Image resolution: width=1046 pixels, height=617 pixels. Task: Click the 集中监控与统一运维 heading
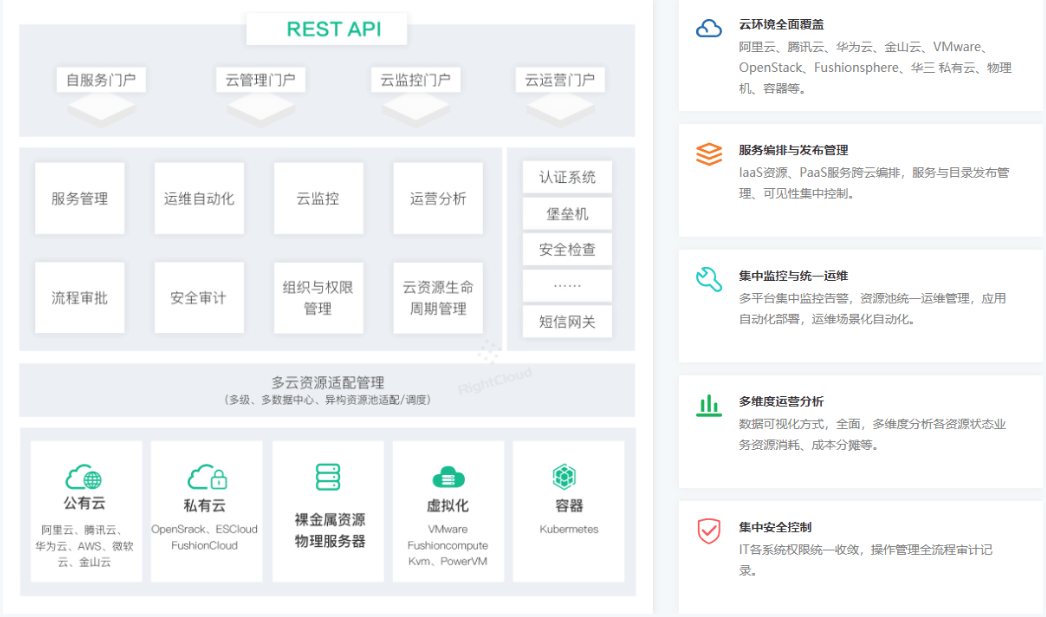point(793,275)
